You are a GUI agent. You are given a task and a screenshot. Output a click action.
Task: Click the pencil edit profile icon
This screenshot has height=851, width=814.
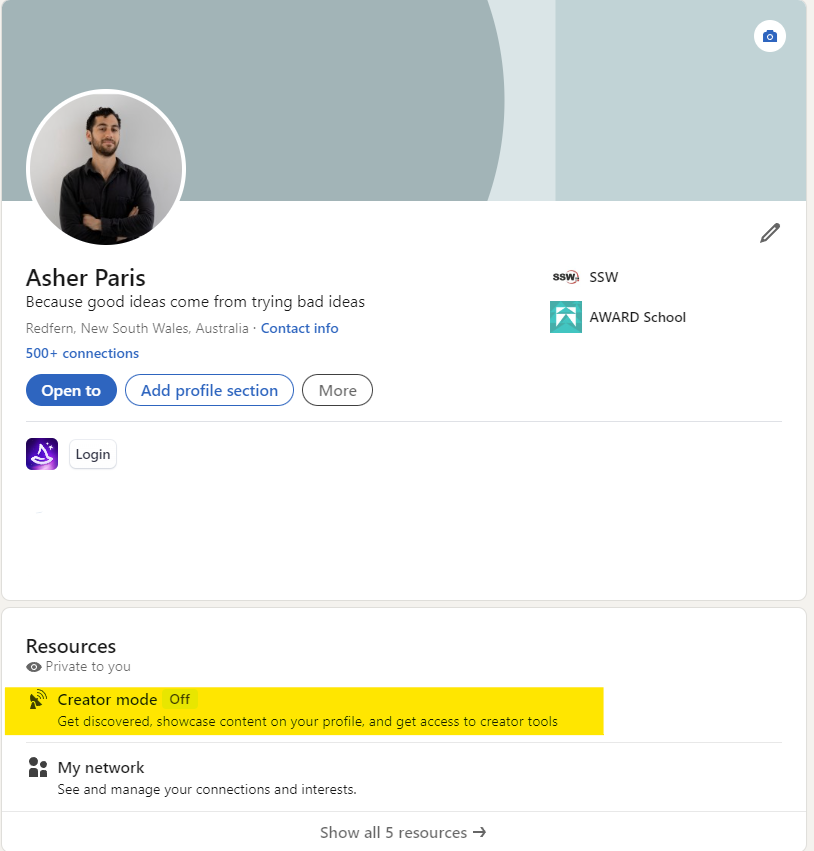coord(769,233)
